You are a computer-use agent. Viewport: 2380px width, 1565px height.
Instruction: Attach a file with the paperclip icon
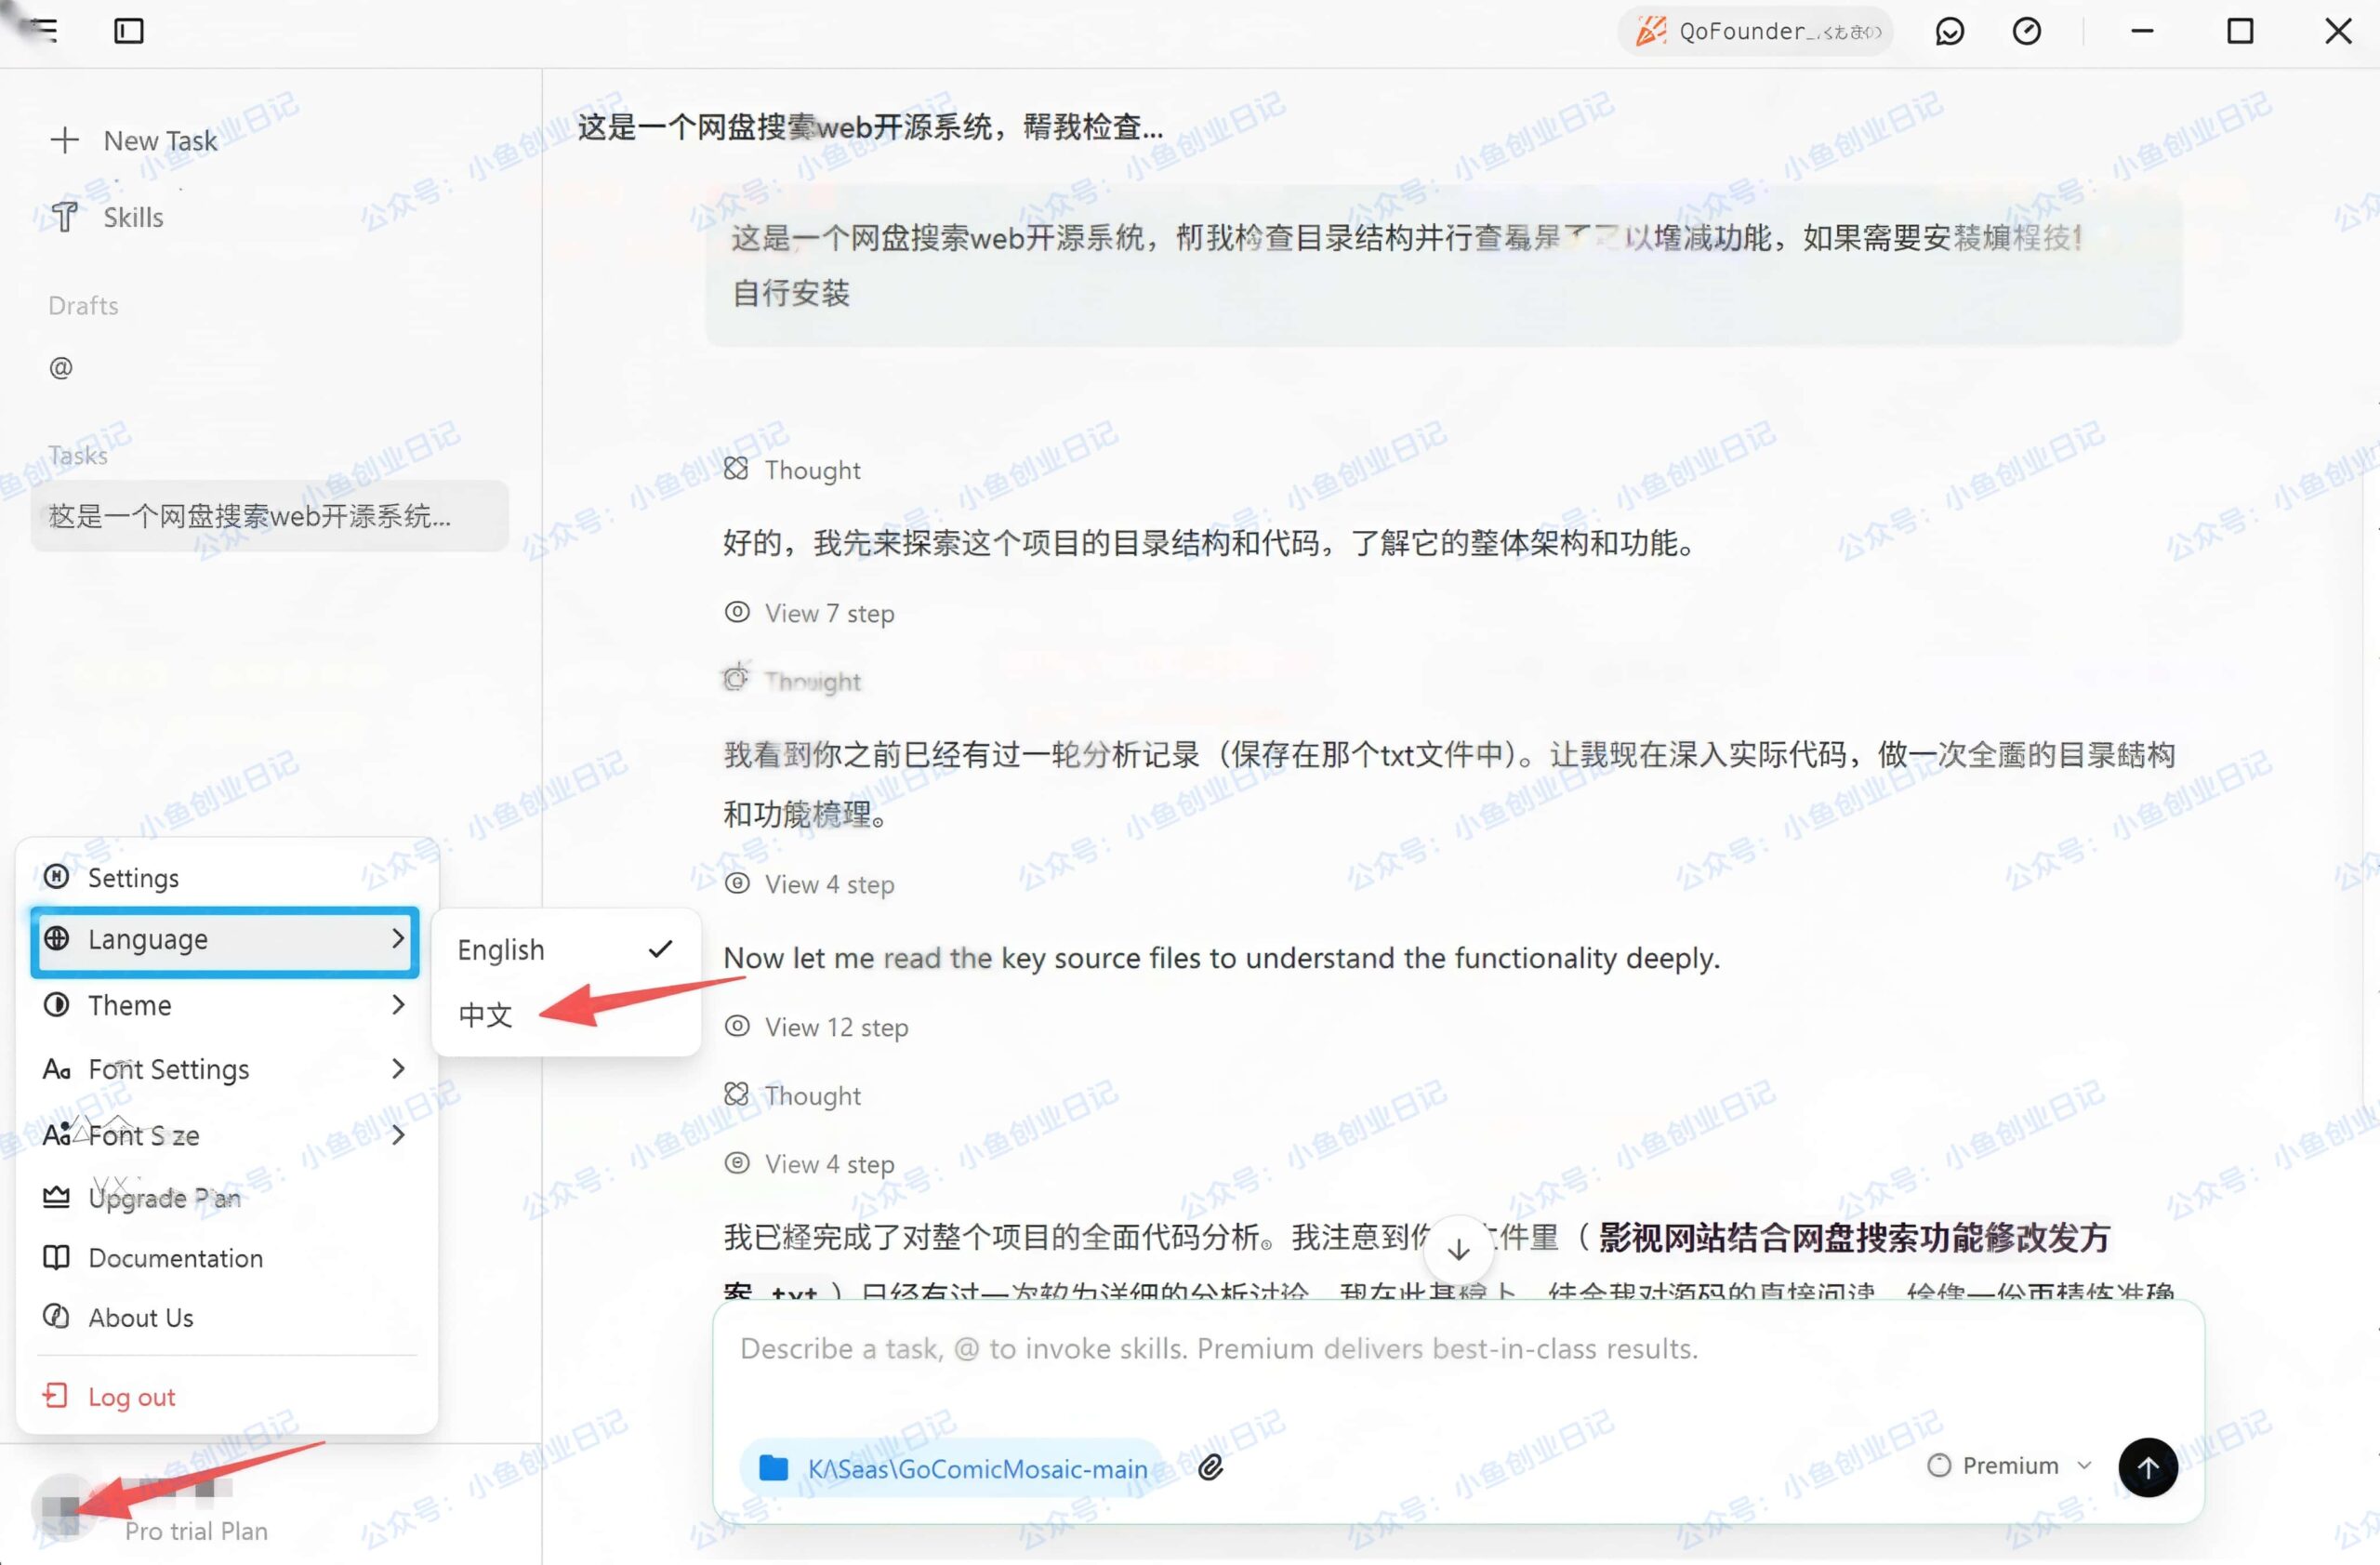click(1212, 1467)
